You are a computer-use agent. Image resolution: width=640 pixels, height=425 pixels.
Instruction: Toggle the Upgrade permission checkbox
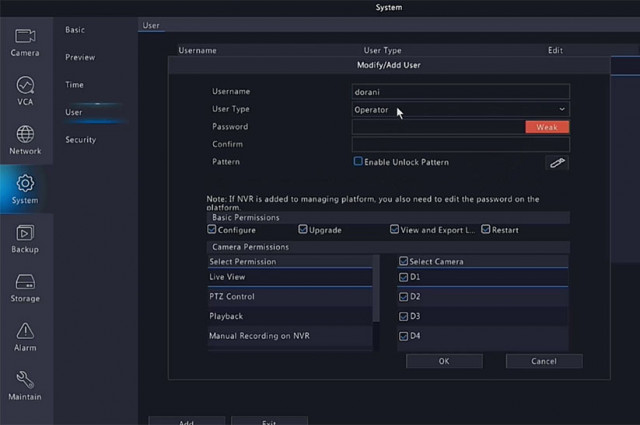(302, 229)
